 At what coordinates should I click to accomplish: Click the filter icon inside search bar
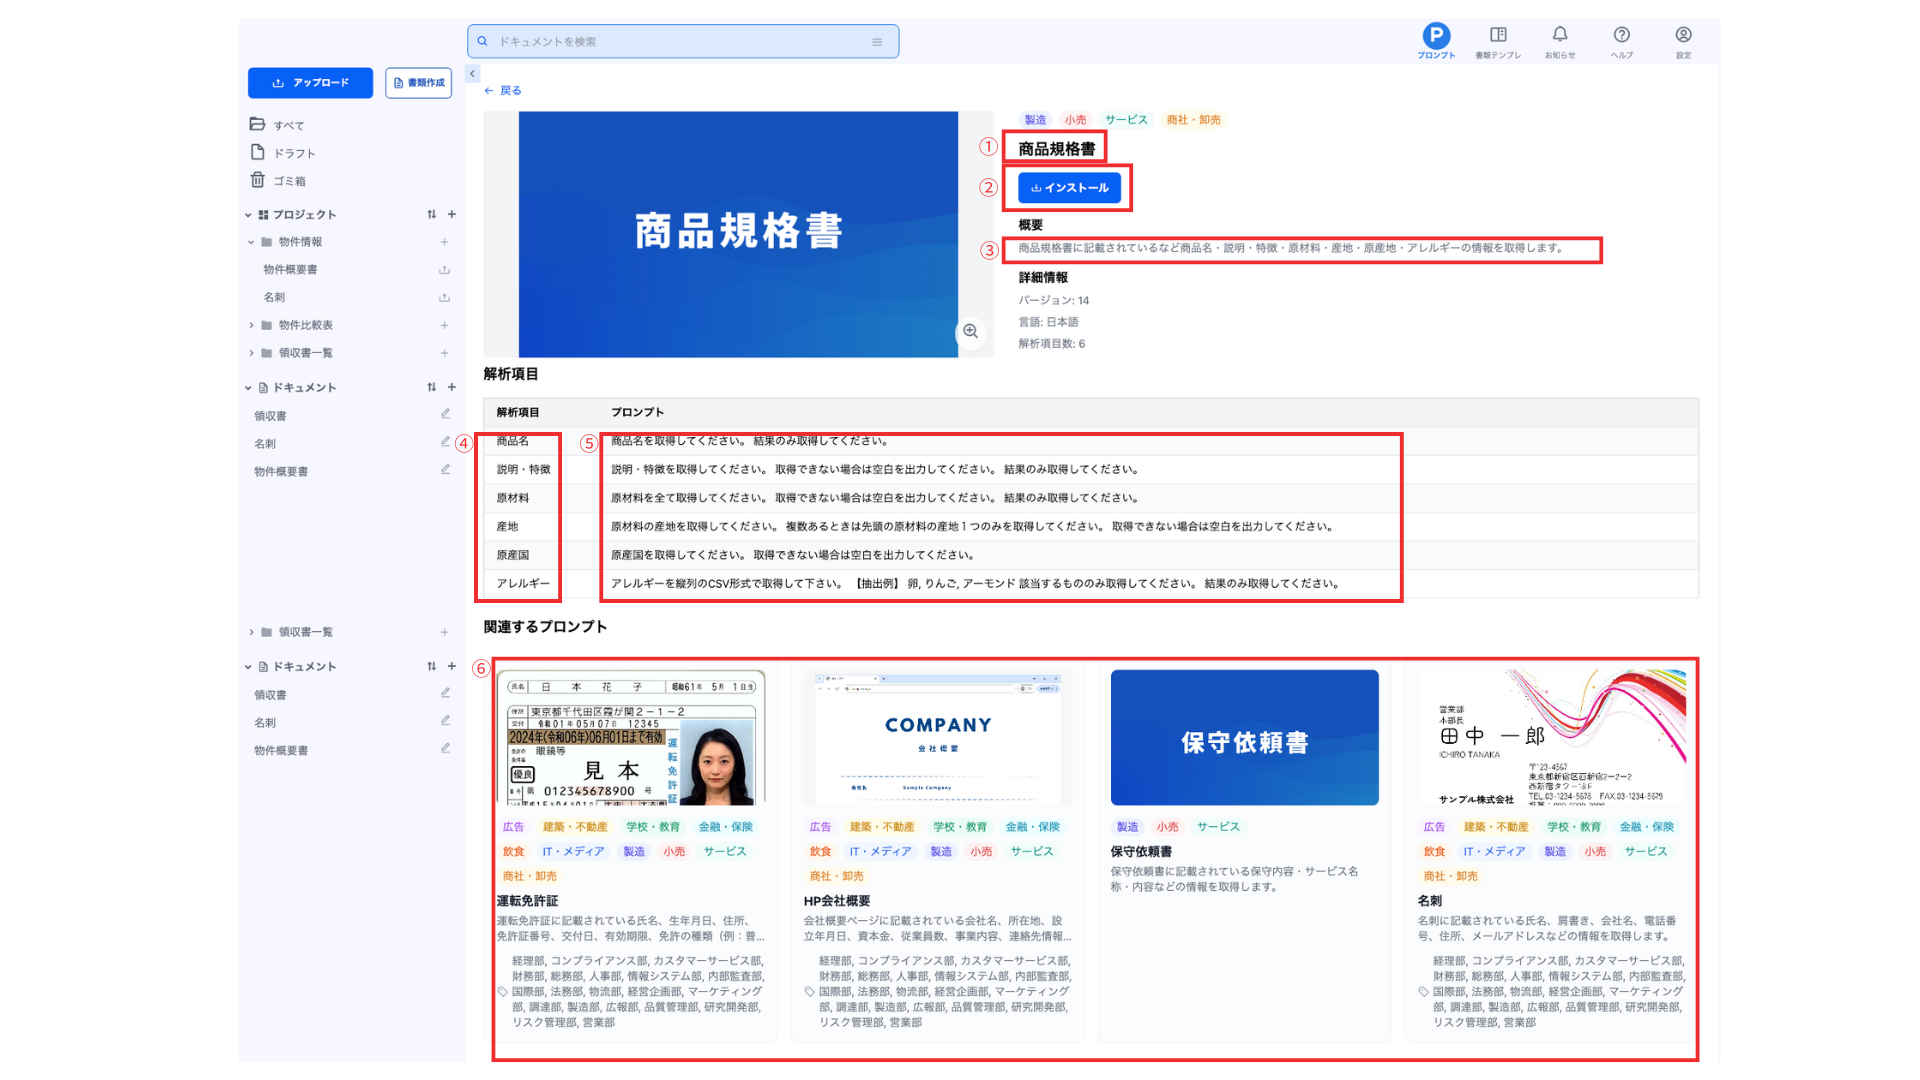tap(877, 42)
